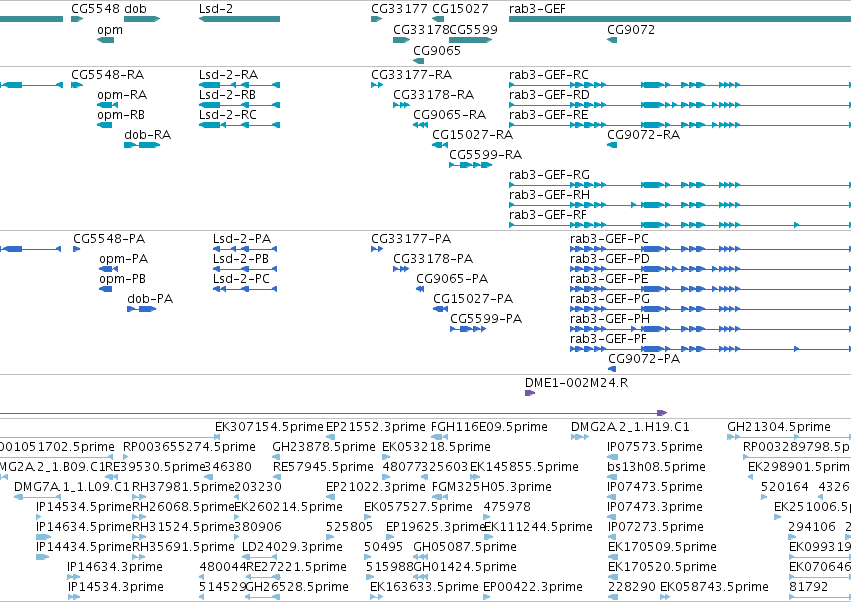Click the opm-RA transcript label

[122, 95]
